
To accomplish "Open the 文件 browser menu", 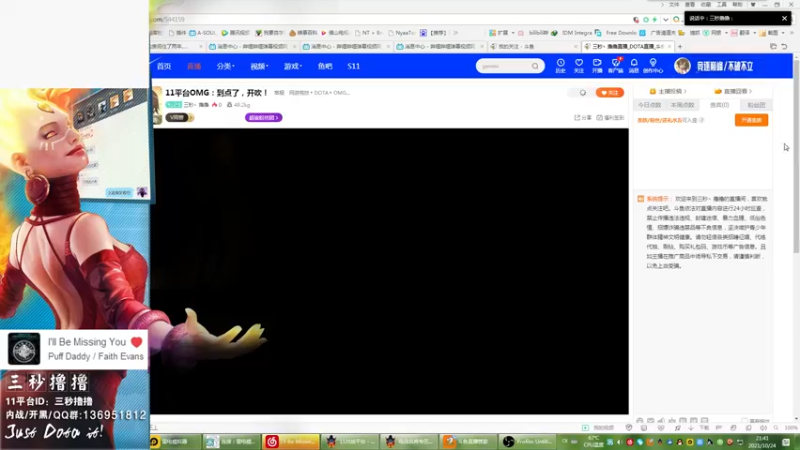I will (674, 5).
